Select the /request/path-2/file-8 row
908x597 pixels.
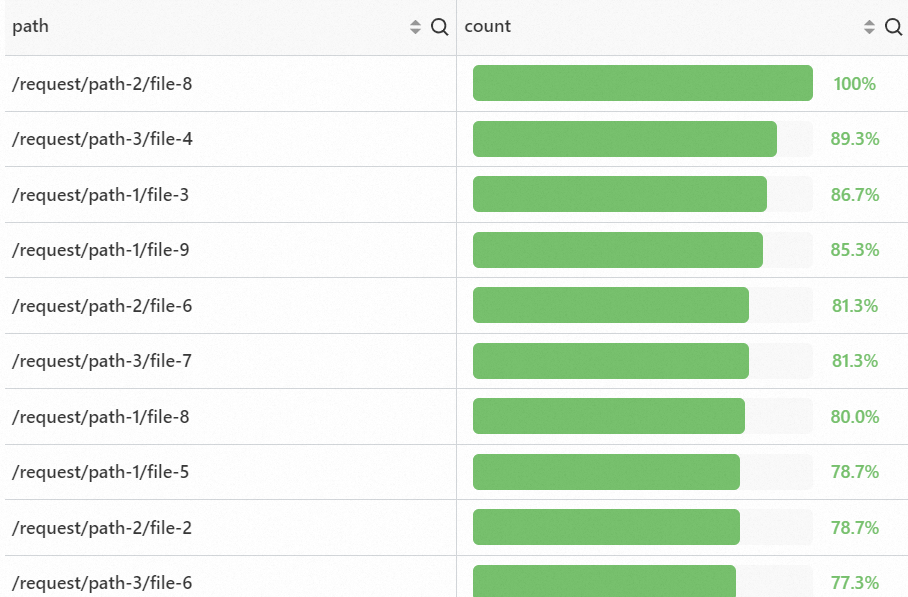(x=102, y=84)
